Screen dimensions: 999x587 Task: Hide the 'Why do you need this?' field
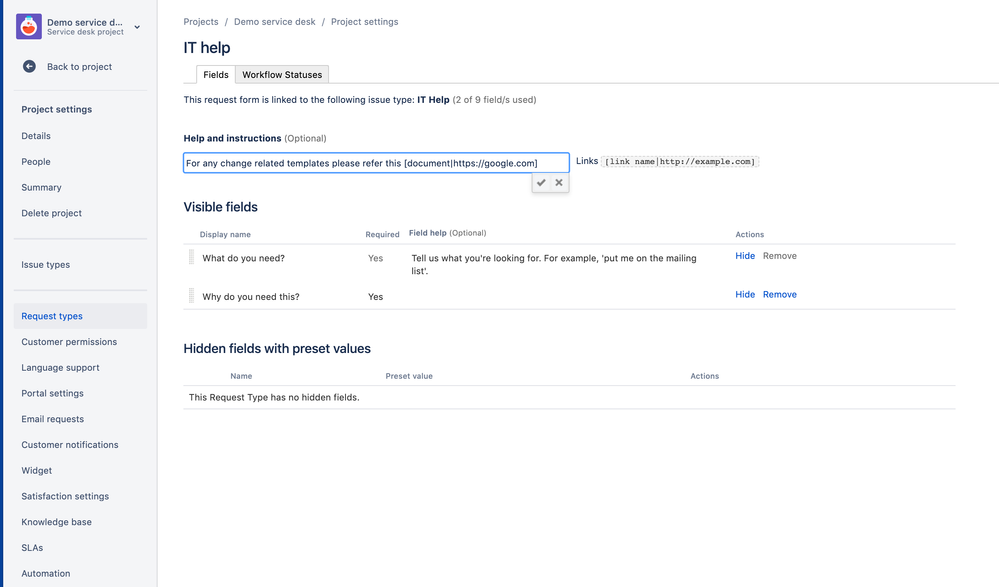click(x=745, y=294)
